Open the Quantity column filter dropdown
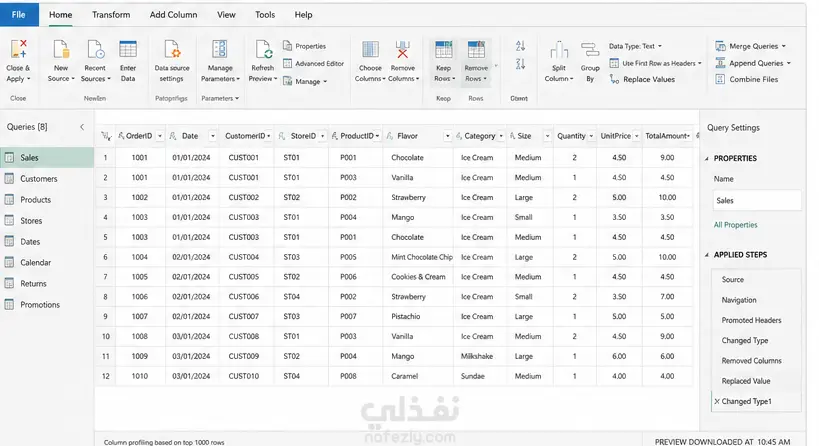The width and height of the screenshot is (819, 446). point(591,136)
